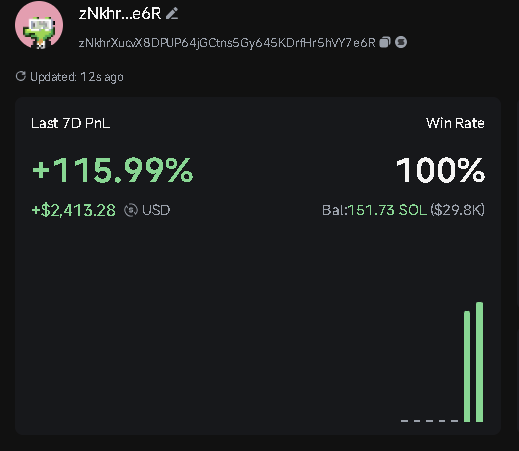The width and height of the screenshot is (519, 451).
Task: Copy the wallet address with copy icon
Action: pyautogui.click(x=385, y=42)
